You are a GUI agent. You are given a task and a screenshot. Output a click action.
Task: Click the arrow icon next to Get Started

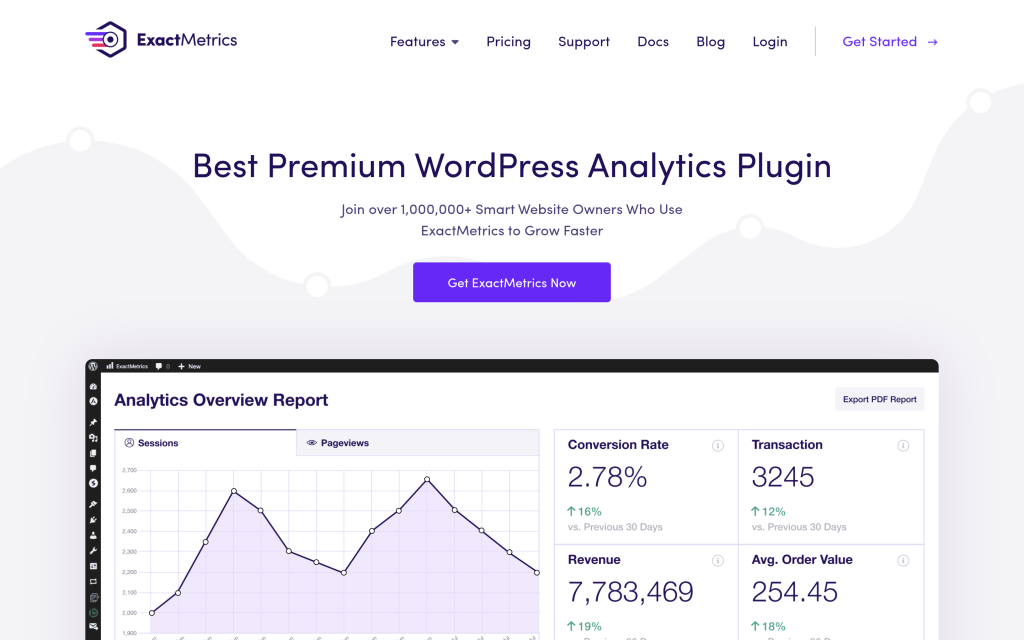pos(933,42)
